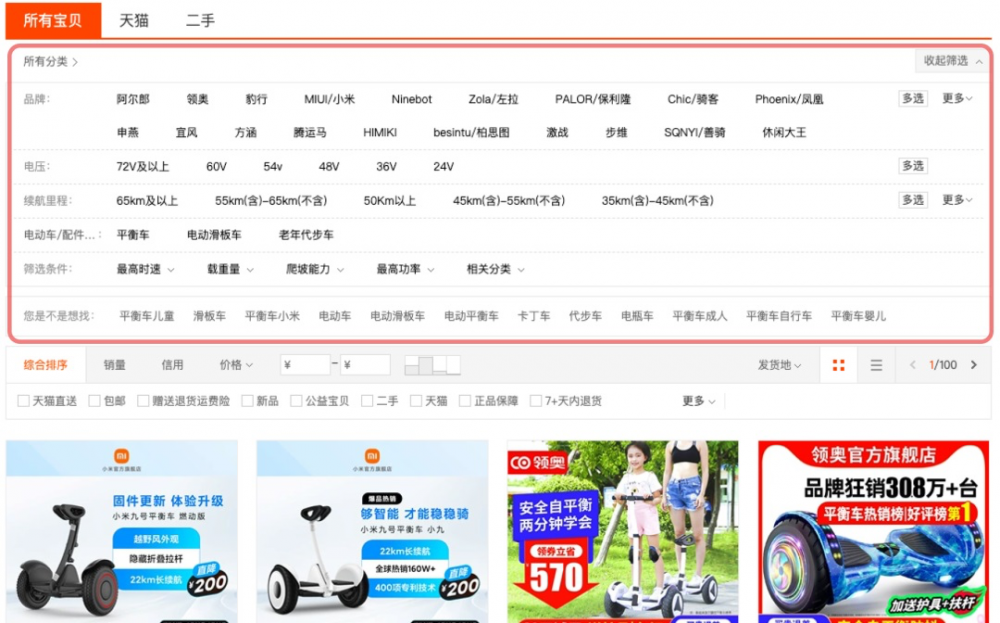Expand the 最高时速 filter dropdown
Screen dimensions: 1000x623
pos(145,269)
